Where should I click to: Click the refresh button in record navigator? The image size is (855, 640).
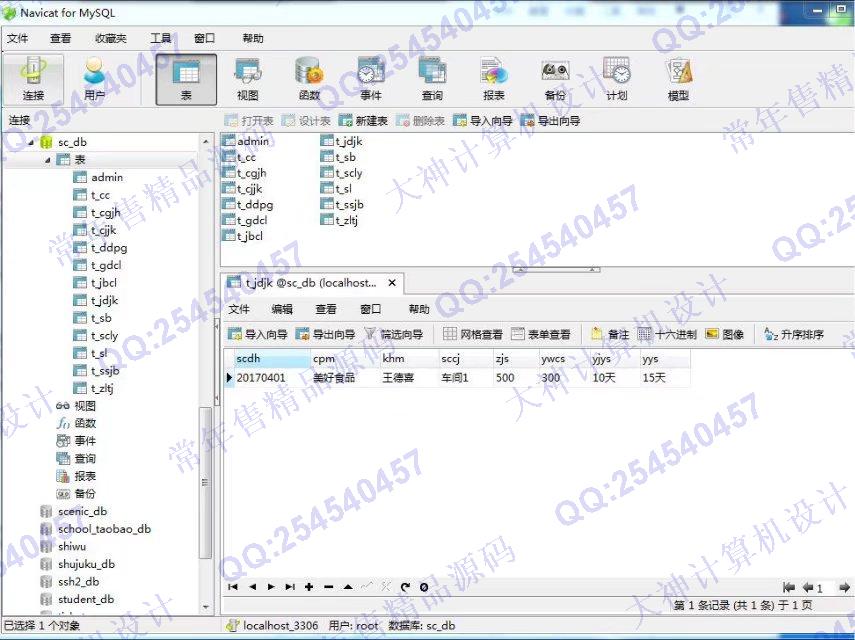pyautogui.click(x=405, y=587)
